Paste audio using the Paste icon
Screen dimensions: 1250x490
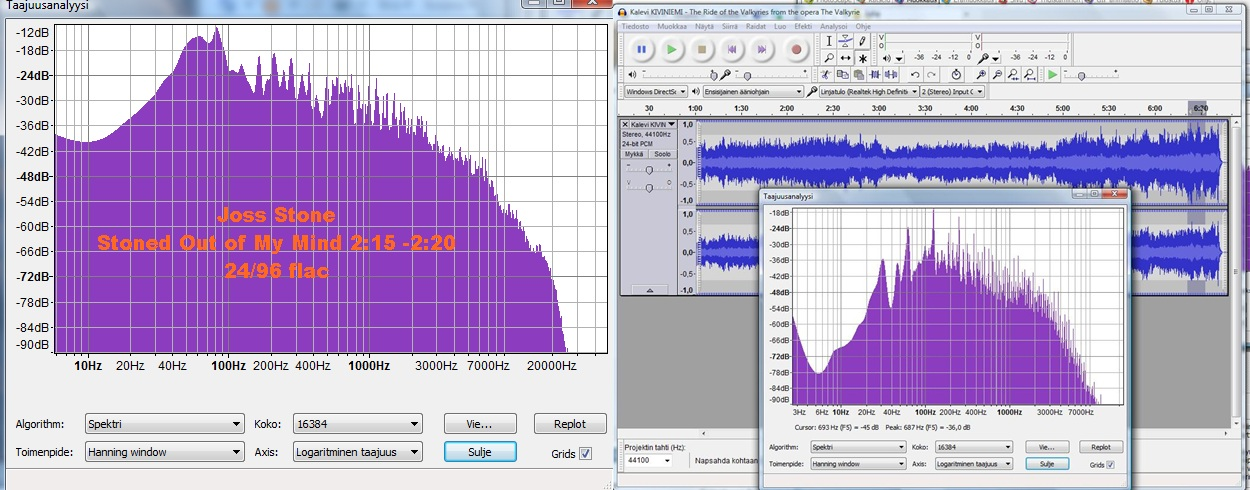[x=858, y=75]
